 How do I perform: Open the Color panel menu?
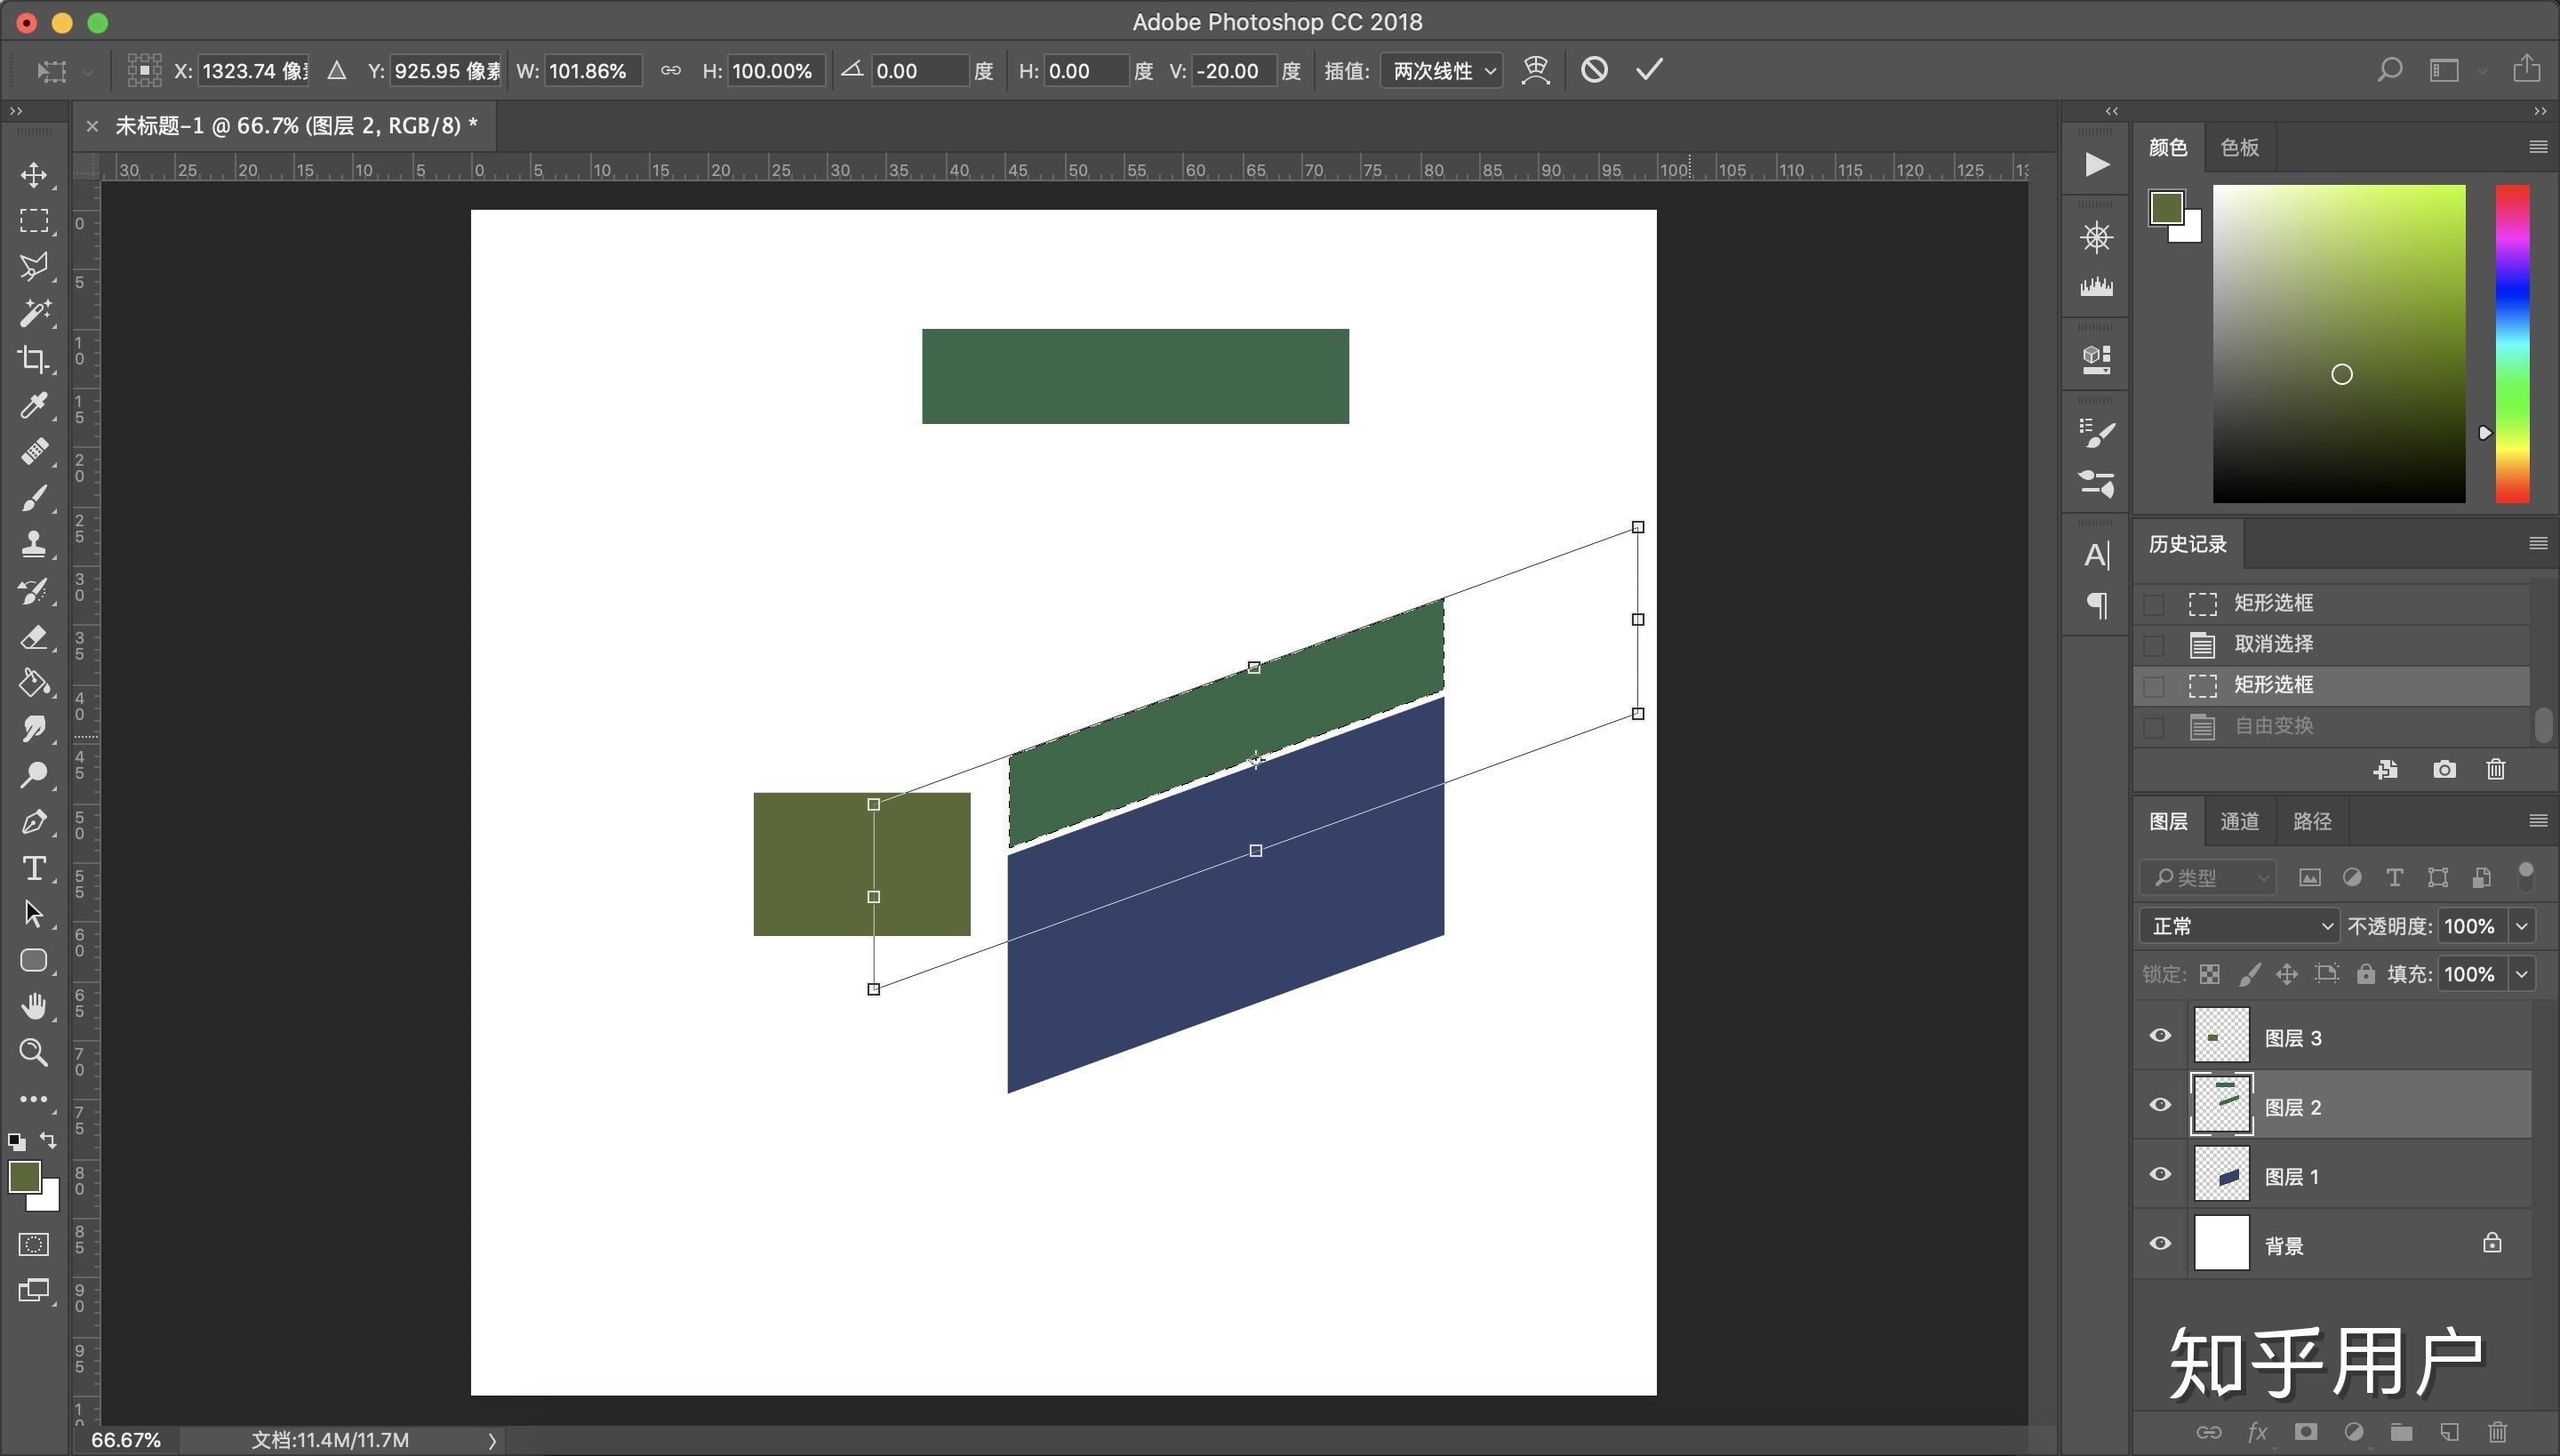coord(2538,147)
